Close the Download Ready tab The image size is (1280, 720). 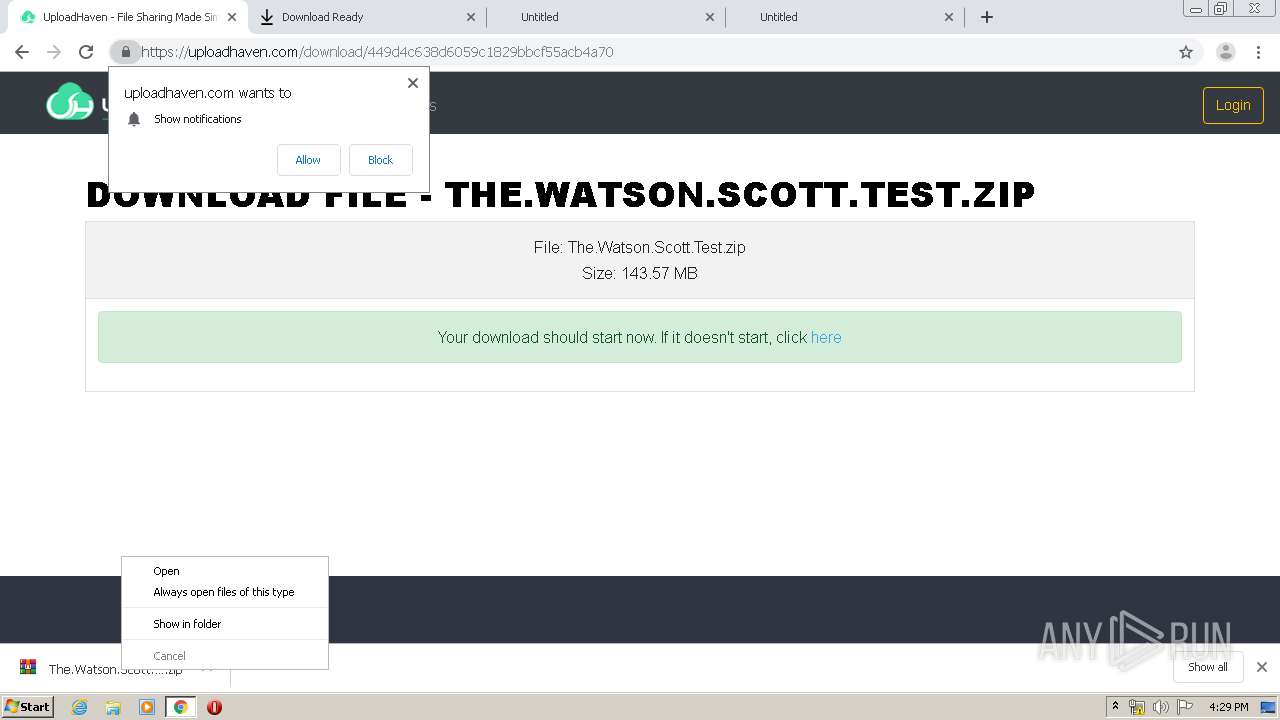[x=471, y=17]
